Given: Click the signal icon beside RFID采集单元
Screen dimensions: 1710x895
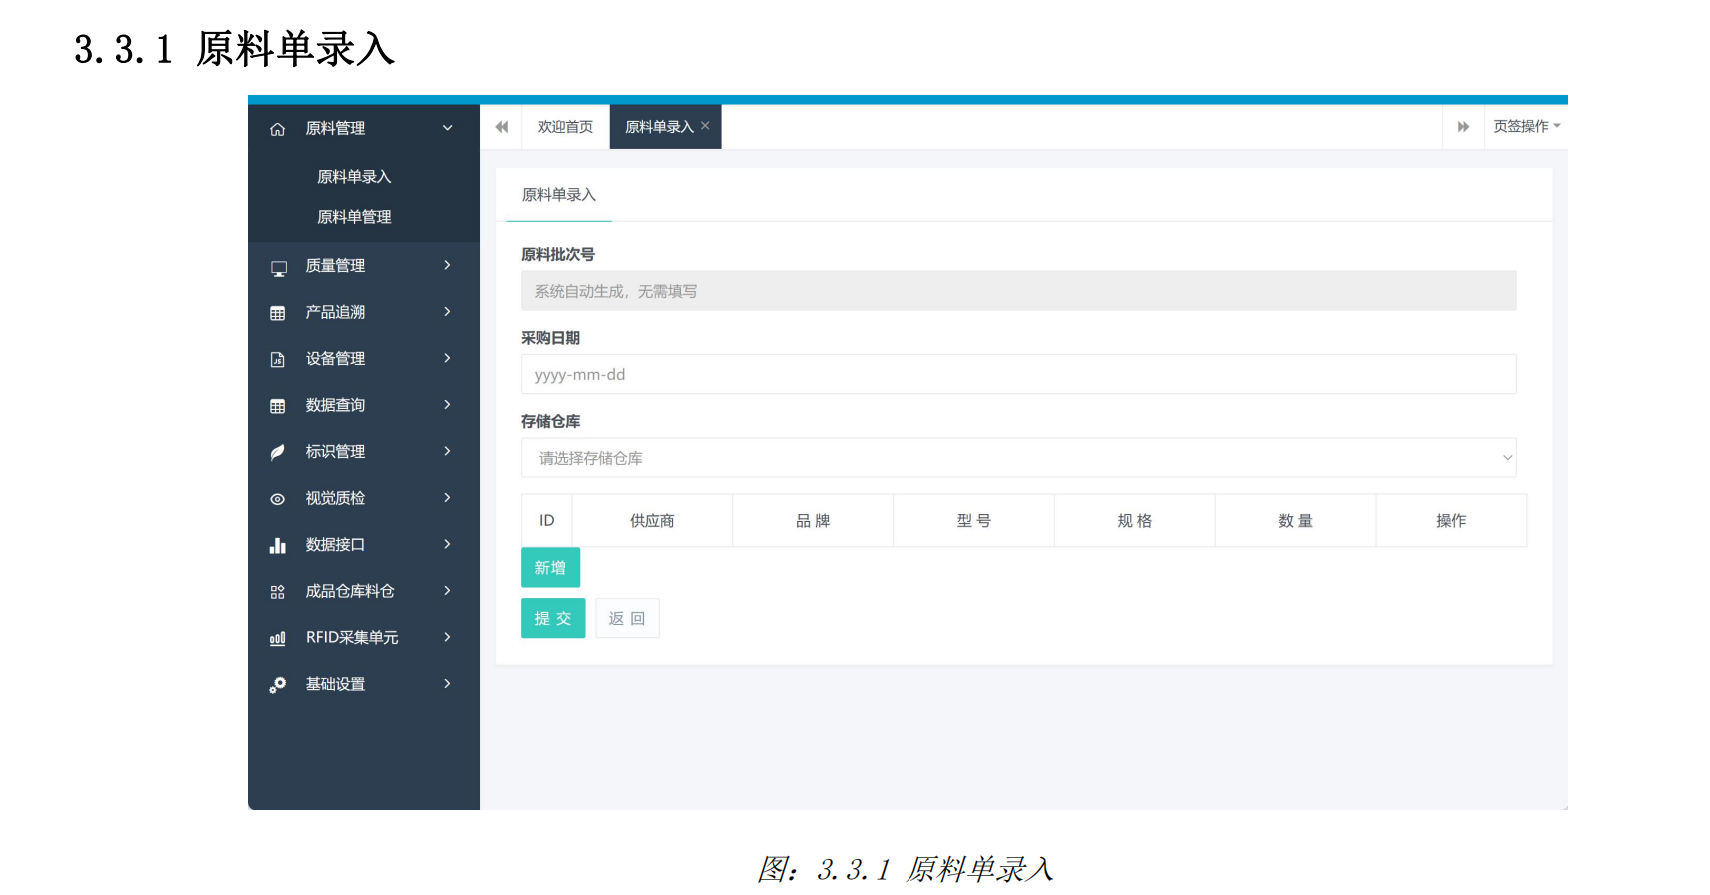Looking at the screenshot, I should [278, 638].
